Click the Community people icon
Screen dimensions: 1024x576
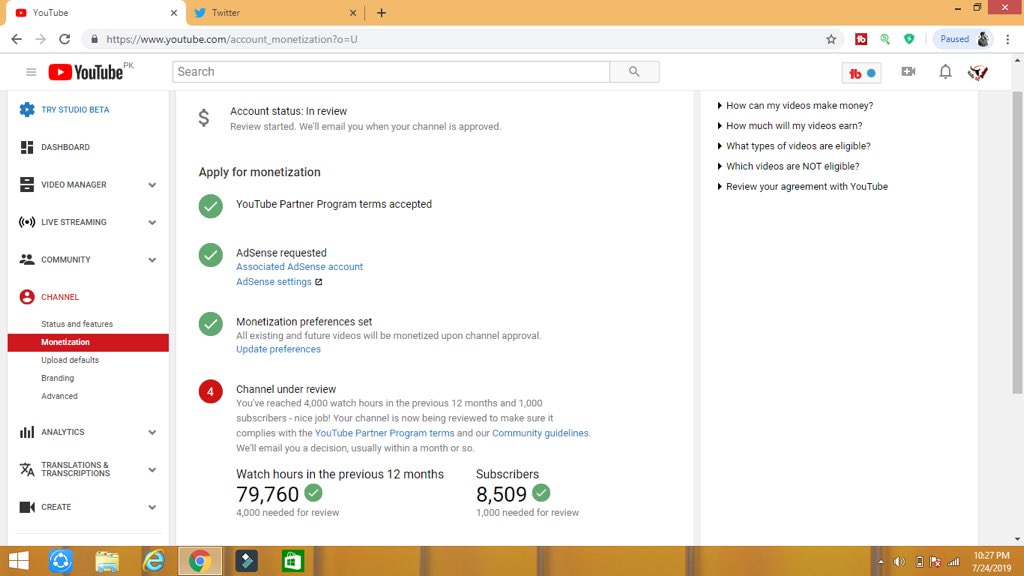coord(27,259)
